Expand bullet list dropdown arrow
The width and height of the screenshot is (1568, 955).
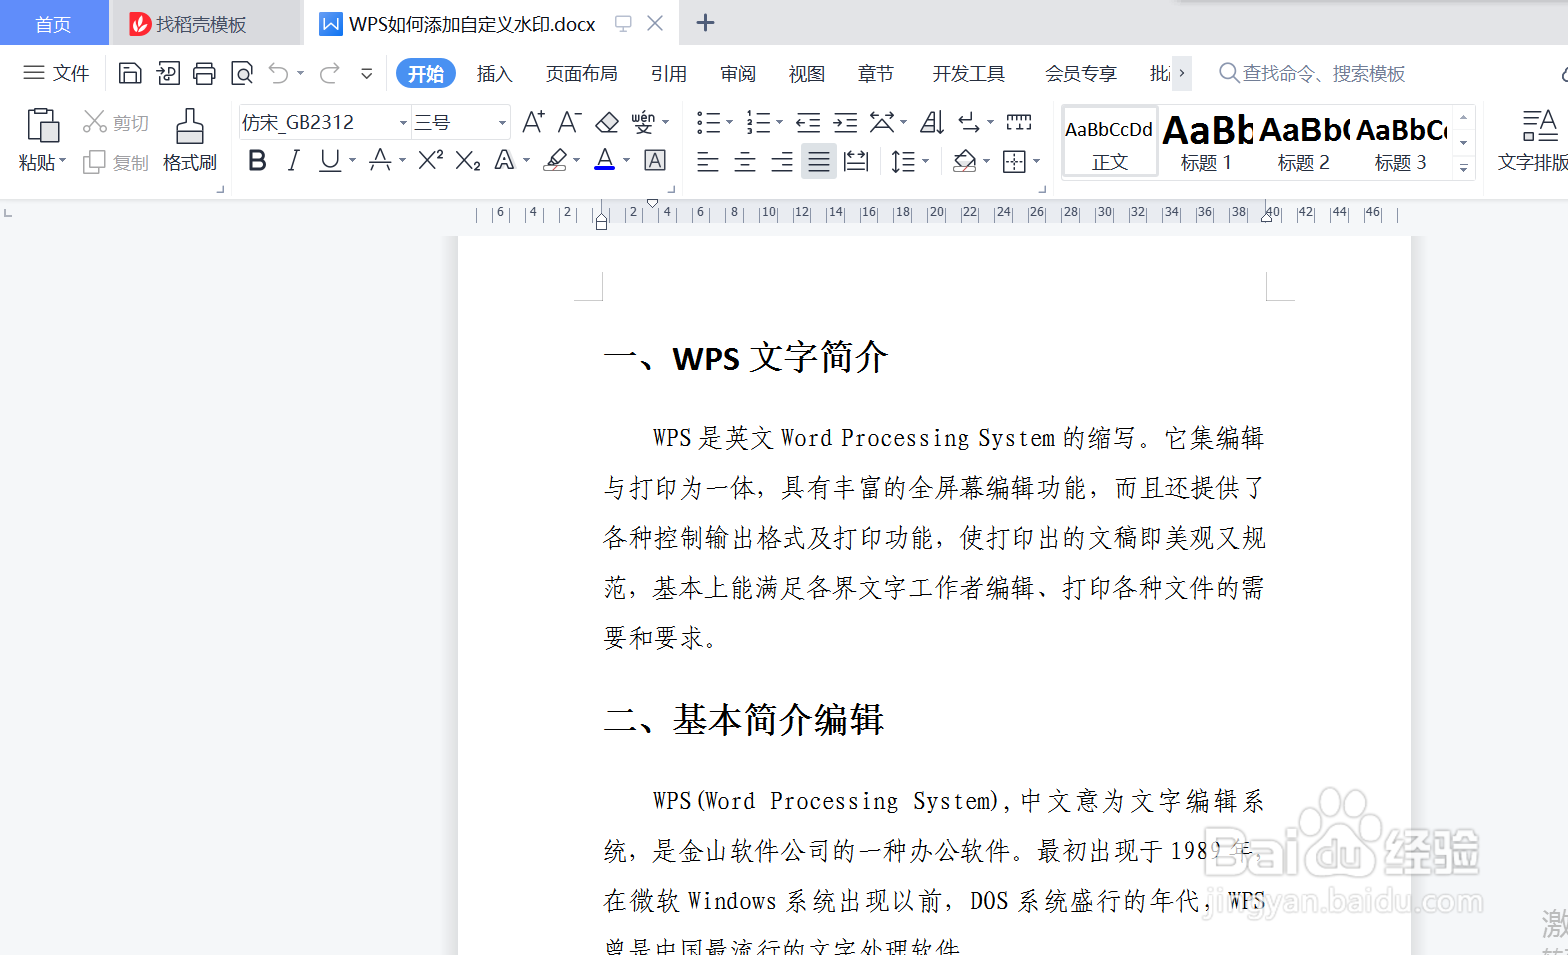click(729, 122)
